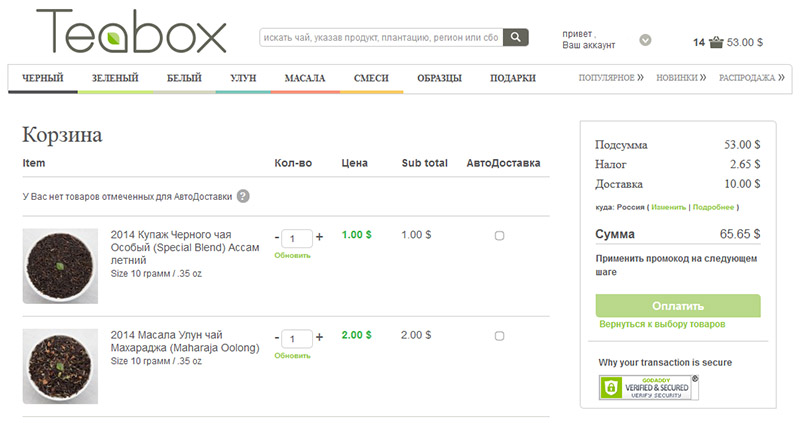This screenshot has height=423, width=800.
Task: Click the 53.00 $ cart total in header
Action: click(745, 42)
